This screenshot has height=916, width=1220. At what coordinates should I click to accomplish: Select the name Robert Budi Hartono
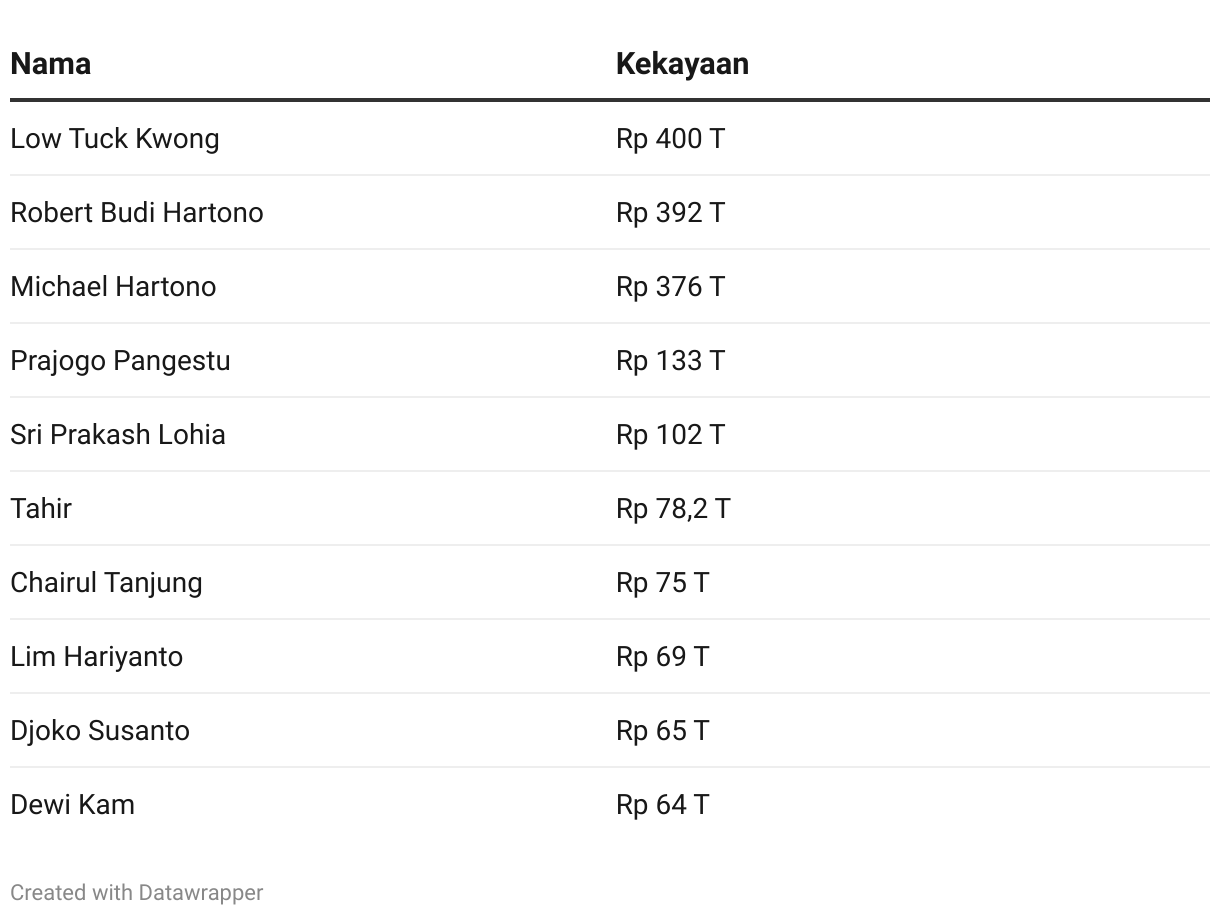tap(137, 212)
